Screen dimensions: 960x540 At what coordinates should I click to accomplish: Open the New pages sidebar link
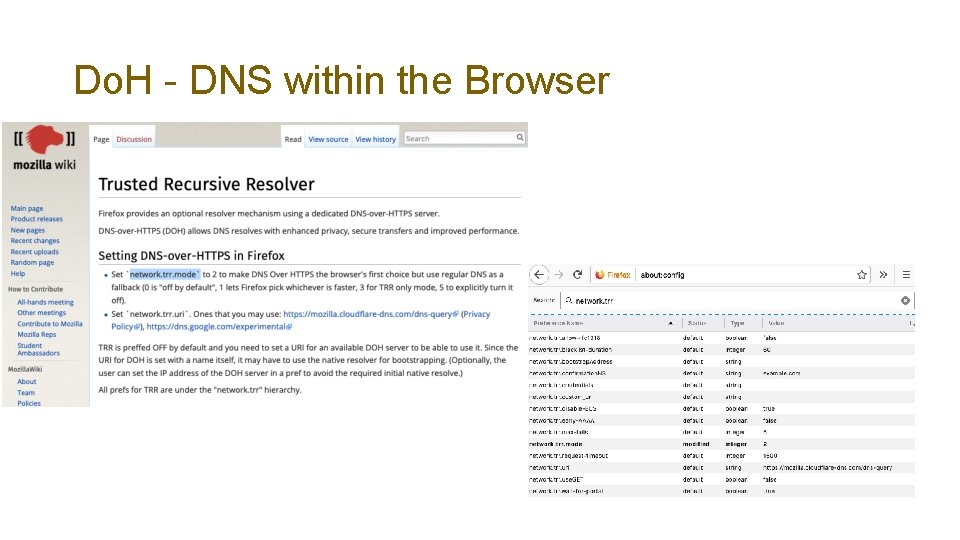pyautogui.click(x=28, y=230)
